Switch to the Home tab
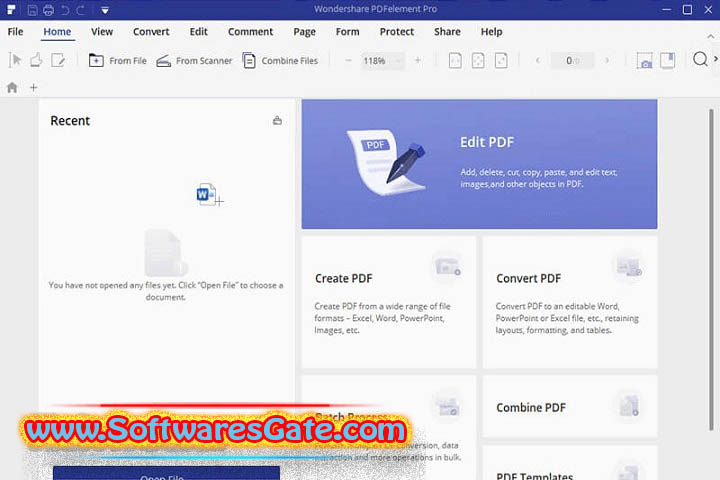This screenshot has width=720, height=480. [57, 32]
